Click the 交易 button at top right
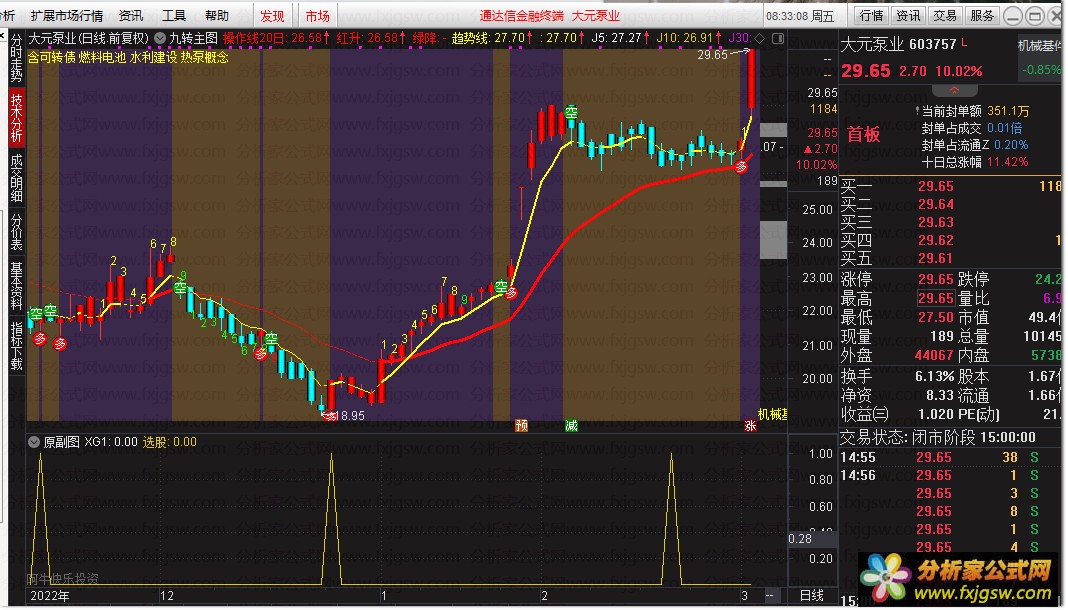1068x610 pixels. point(945,15)
